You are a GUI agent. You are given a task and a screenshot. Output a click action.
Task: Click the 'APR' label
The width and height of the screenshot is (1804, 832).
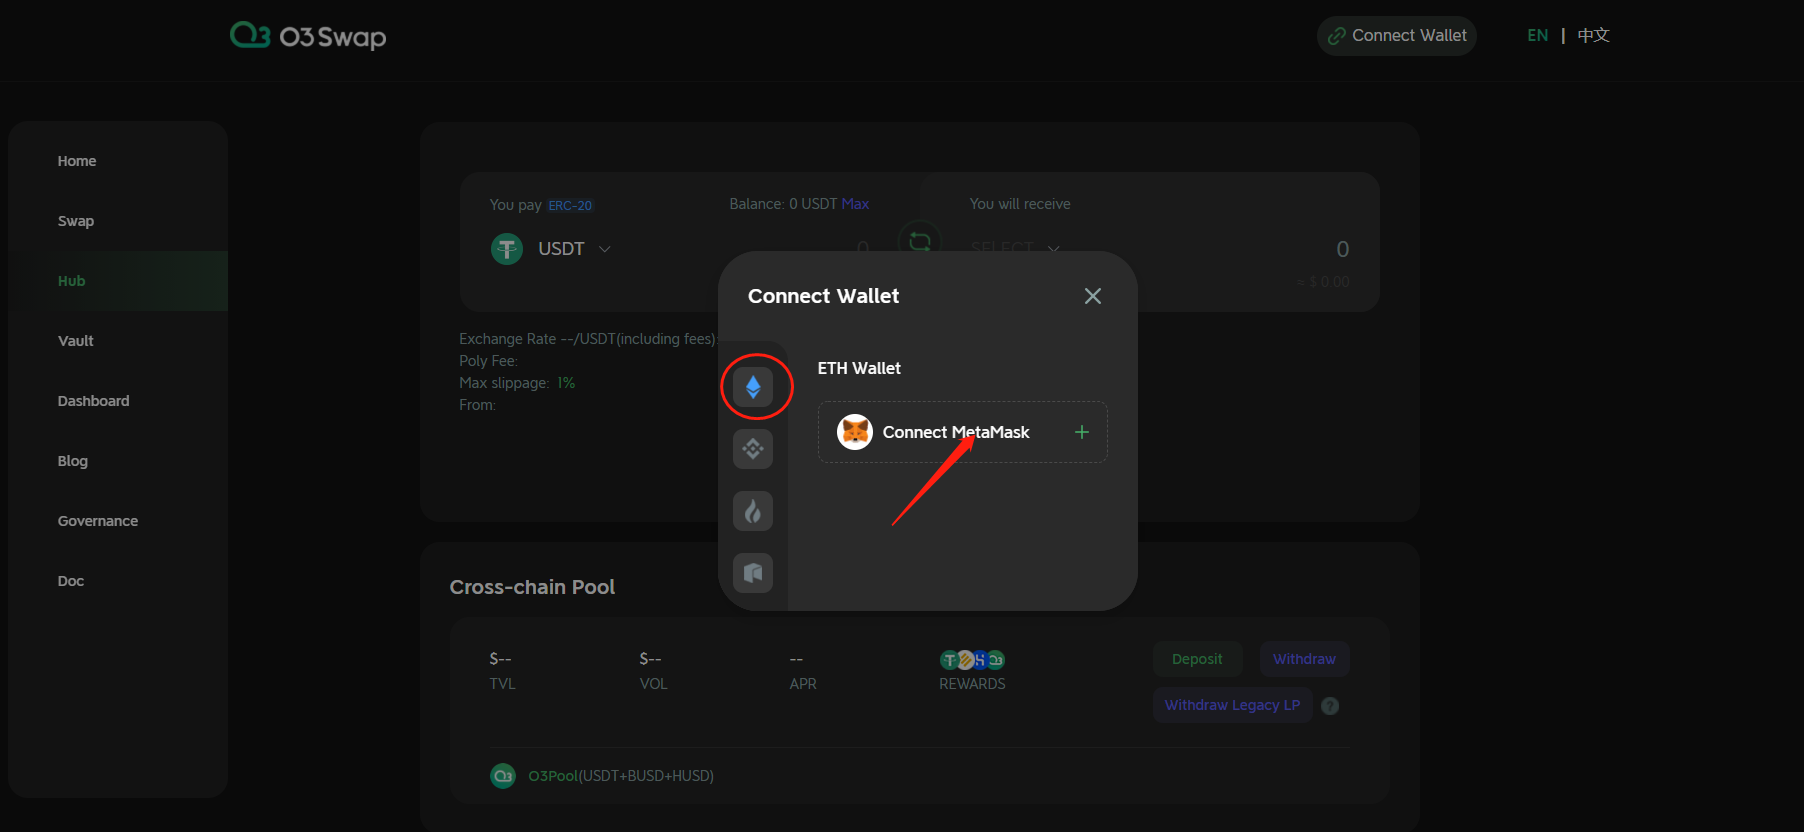pyautogui.click(x=803, y=684)
